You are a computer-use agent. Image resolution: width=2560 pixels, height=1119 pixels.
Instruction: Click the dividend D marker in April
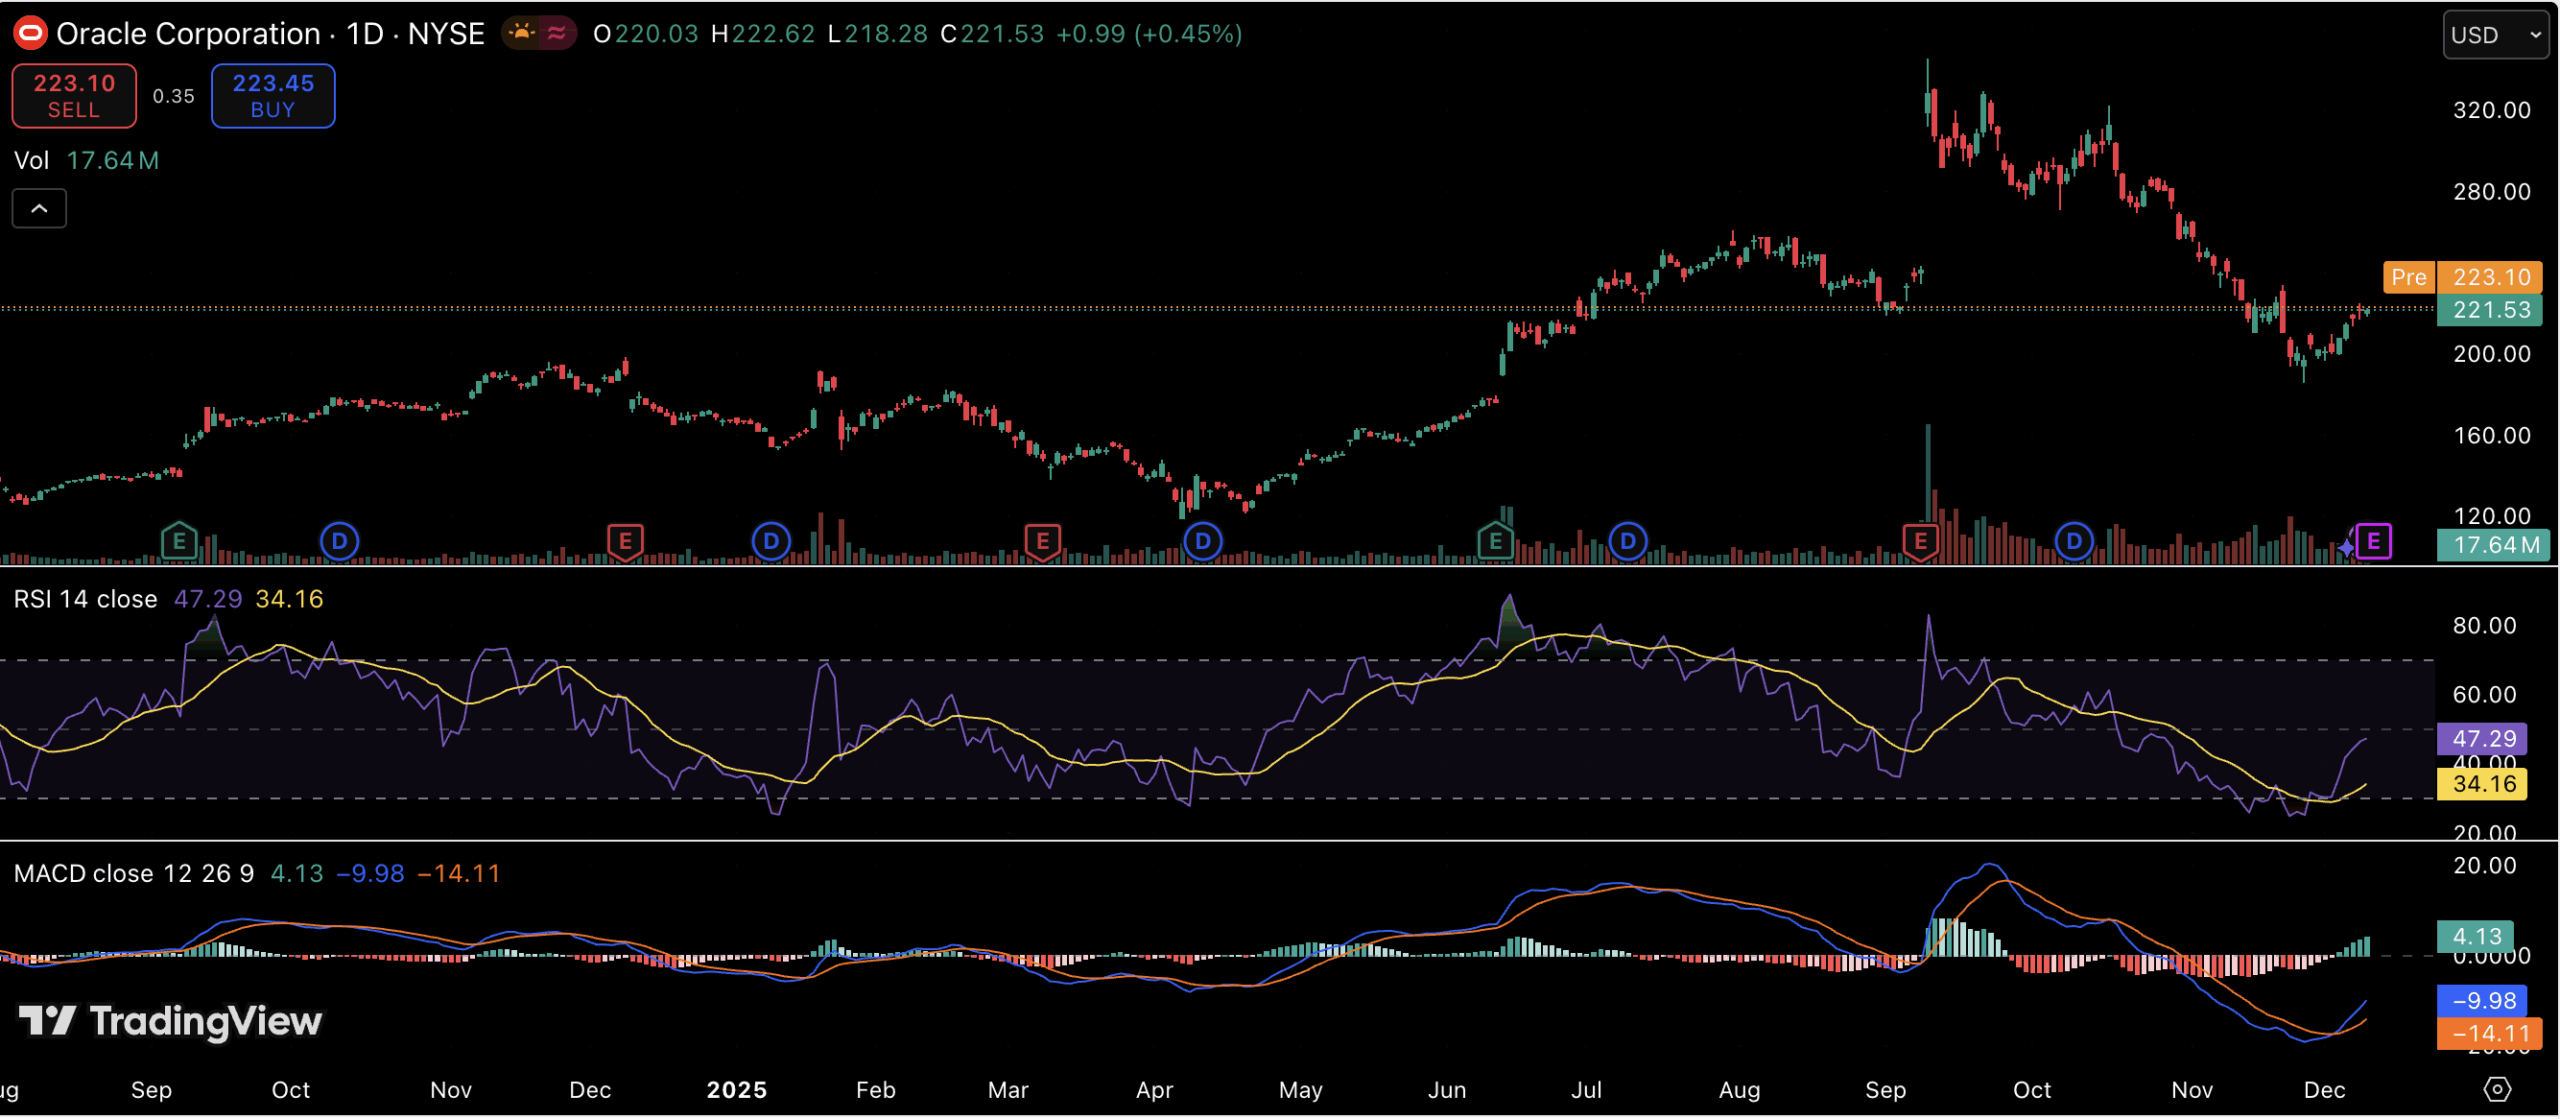point(1202,542)
